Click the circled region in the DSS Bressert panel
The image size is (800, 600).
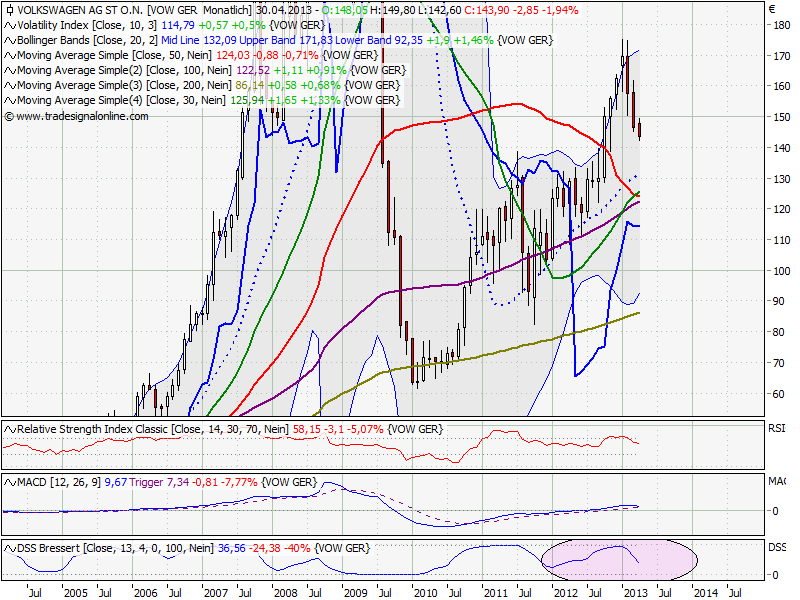(620, 560)
